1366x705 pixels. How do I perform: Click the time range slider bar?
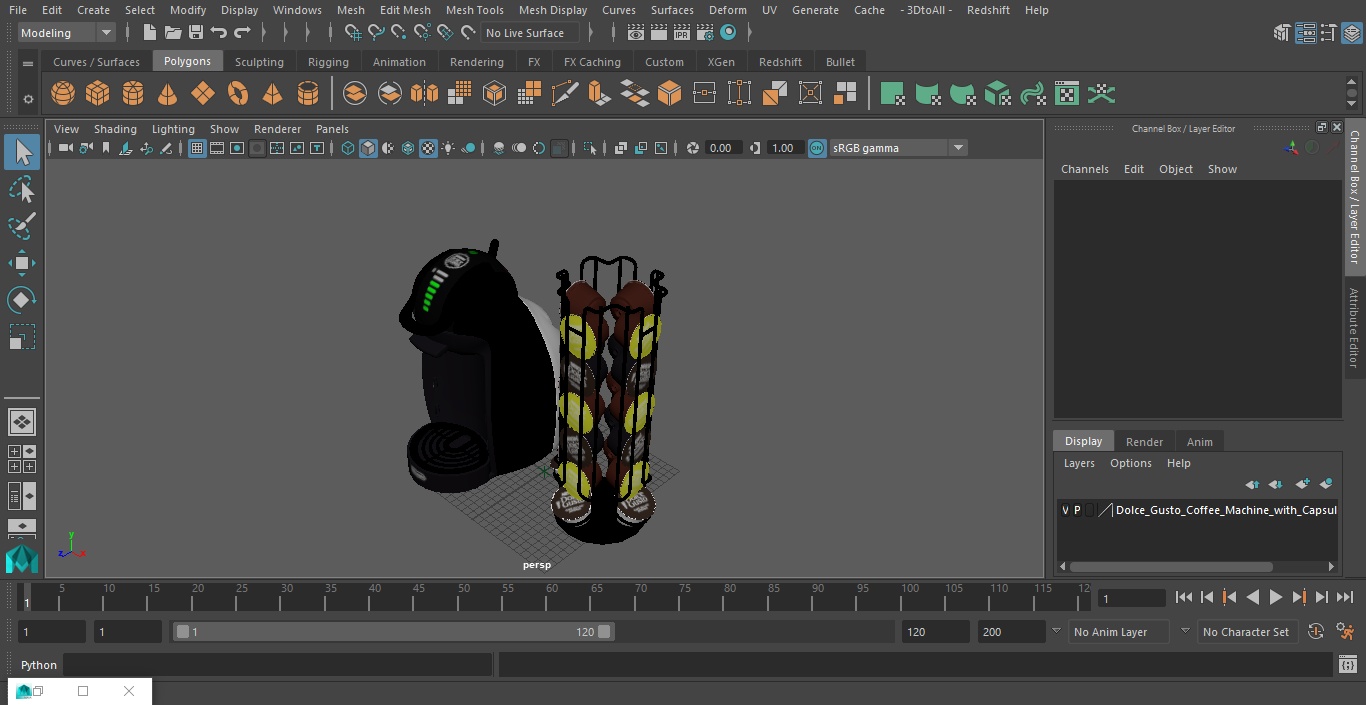click(394, 632)
